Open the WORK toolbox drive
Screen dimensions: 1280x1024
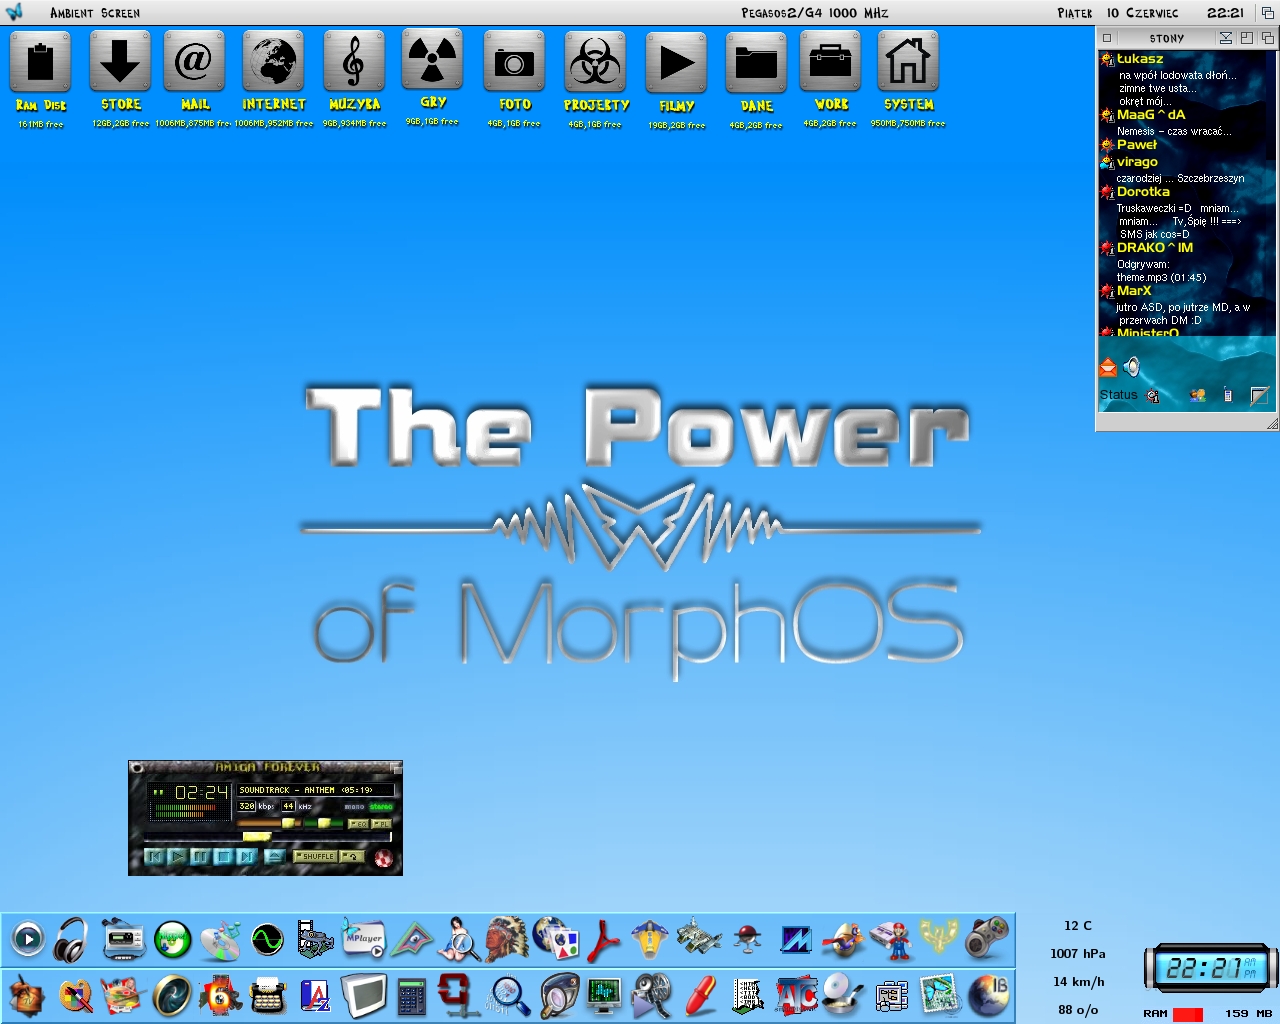click(x=830, y=61)
